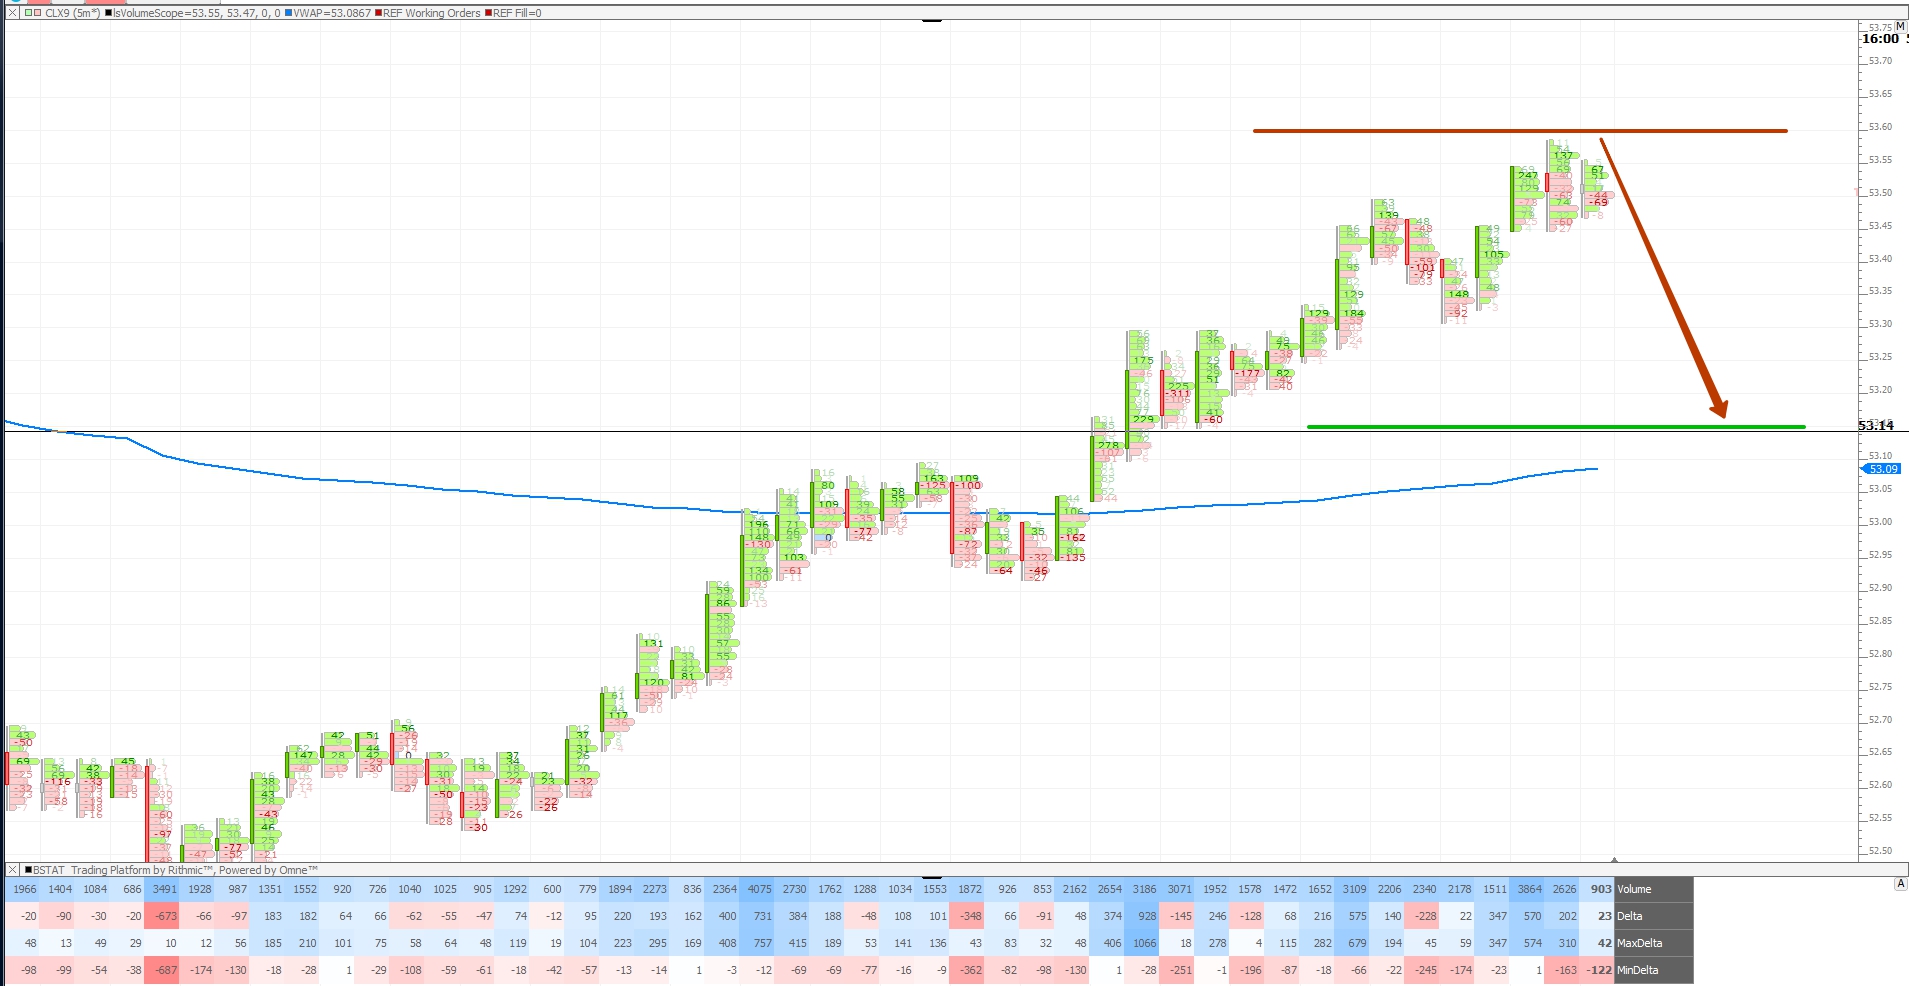Screen dimensions: 1909x986
Task: Click the -245 MinDelta cell
Action: 1422,970
